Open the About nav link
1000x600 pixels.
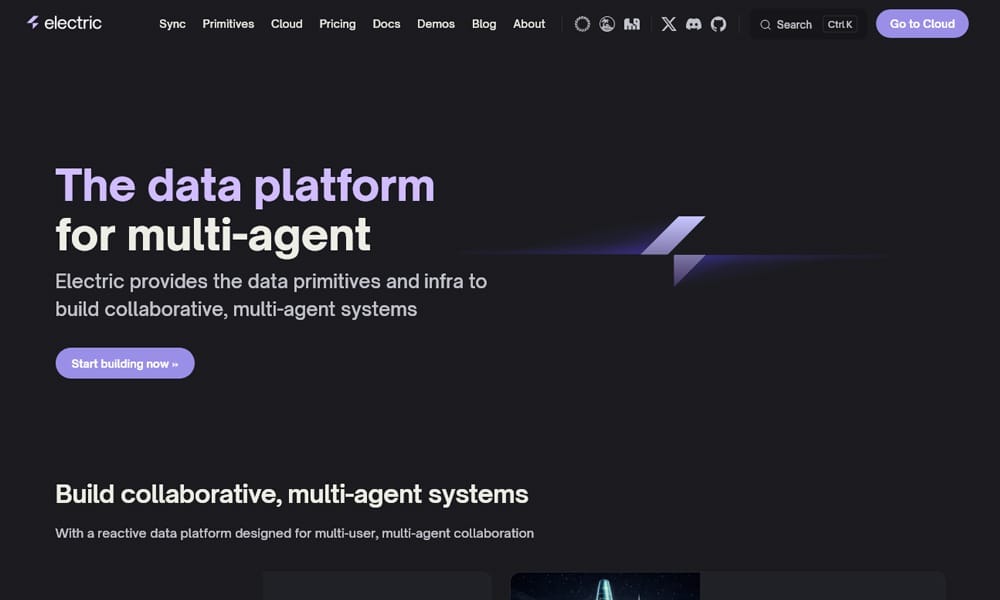tap(529, 24)
